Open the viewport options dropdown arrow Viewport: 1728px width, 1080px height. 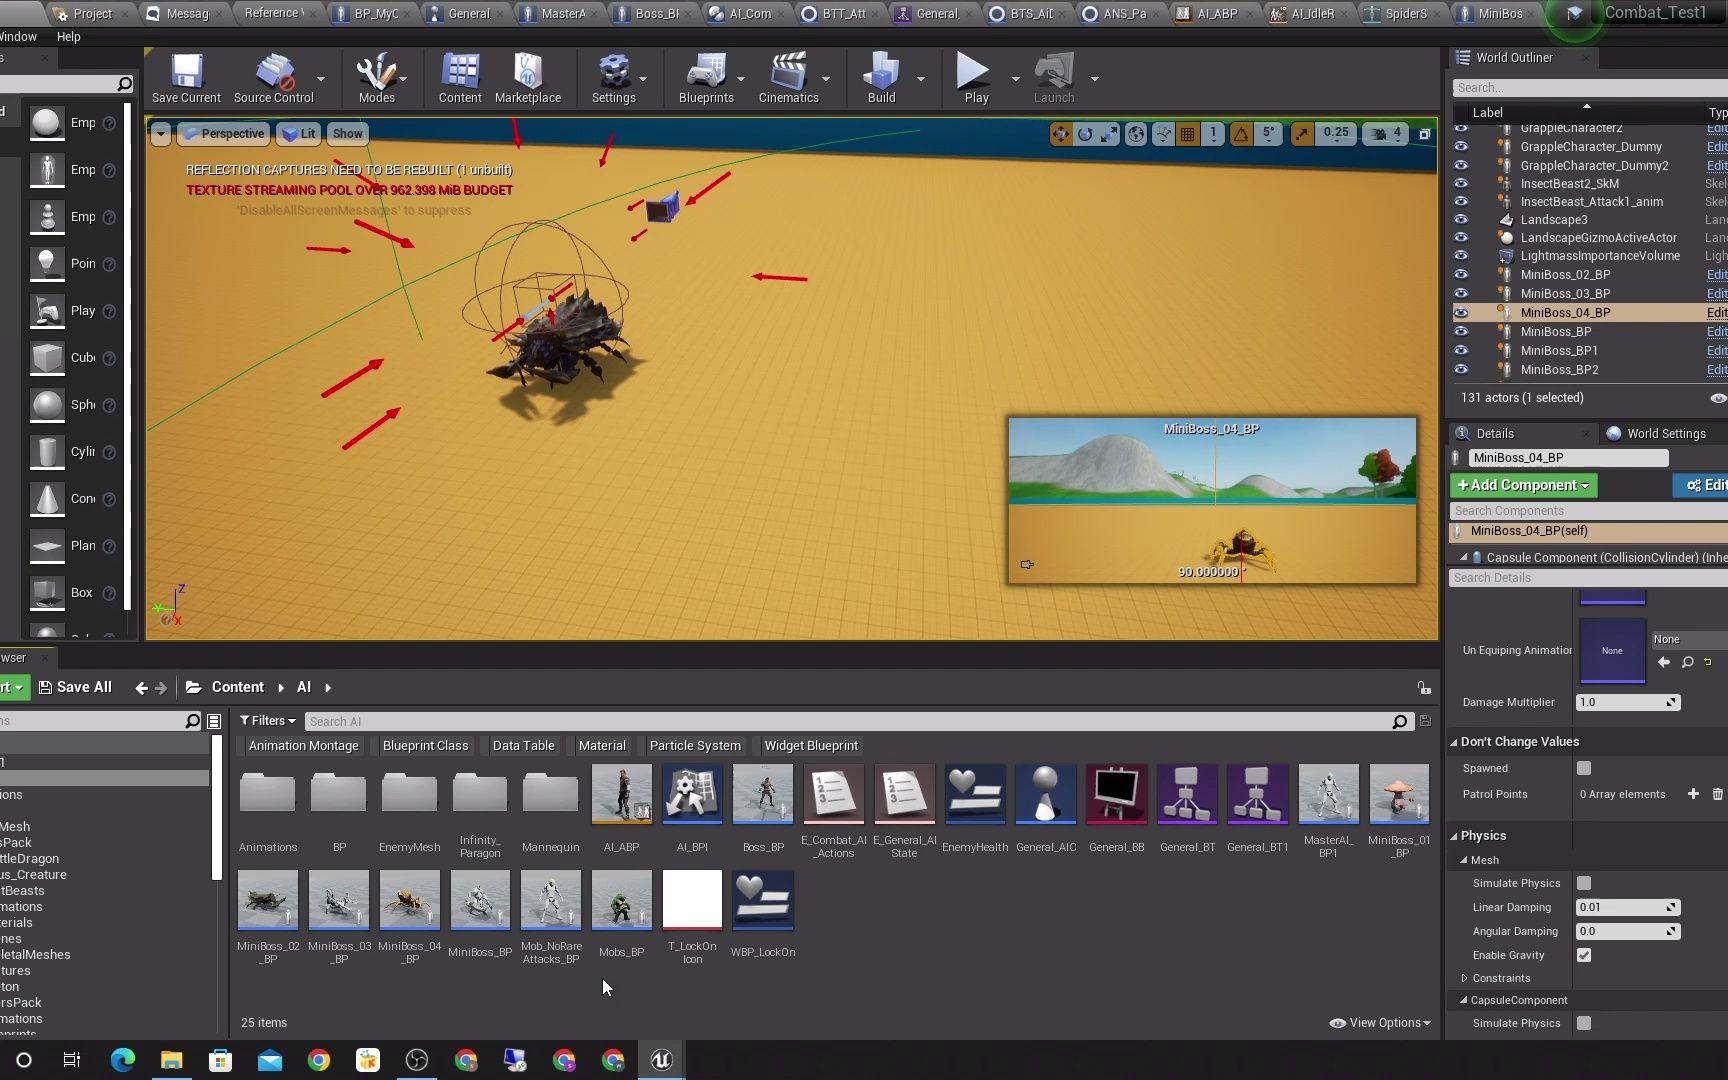point(161,134)
